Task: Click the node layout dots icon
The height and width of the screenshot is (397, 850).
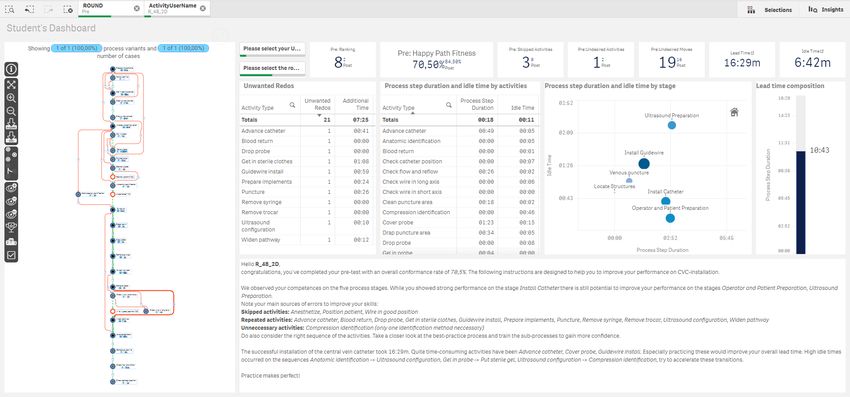Action: [11, 155]
